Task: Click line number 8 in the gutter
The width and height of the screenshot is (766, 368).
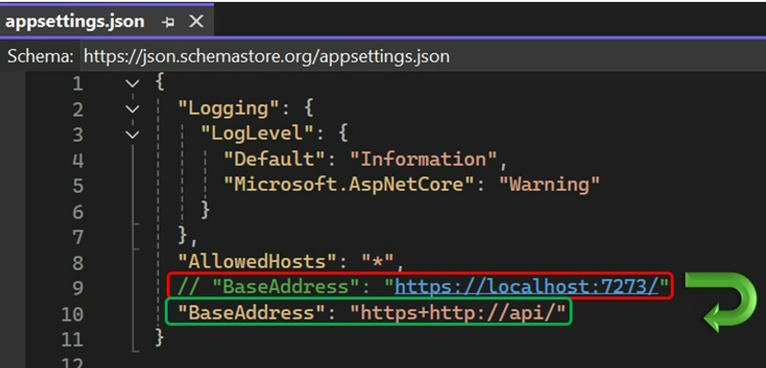Action: tap(78, 262)
